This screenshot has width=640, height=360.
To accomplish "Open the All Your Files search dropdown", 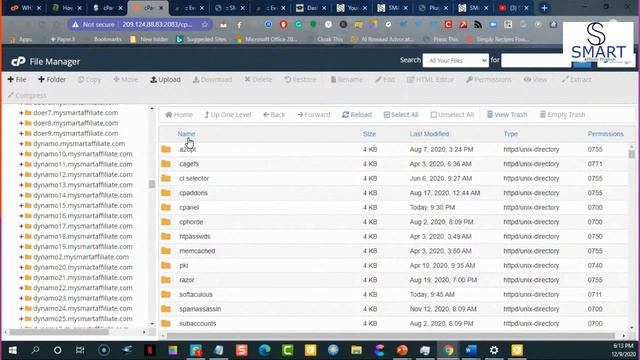I will [456, 60].
